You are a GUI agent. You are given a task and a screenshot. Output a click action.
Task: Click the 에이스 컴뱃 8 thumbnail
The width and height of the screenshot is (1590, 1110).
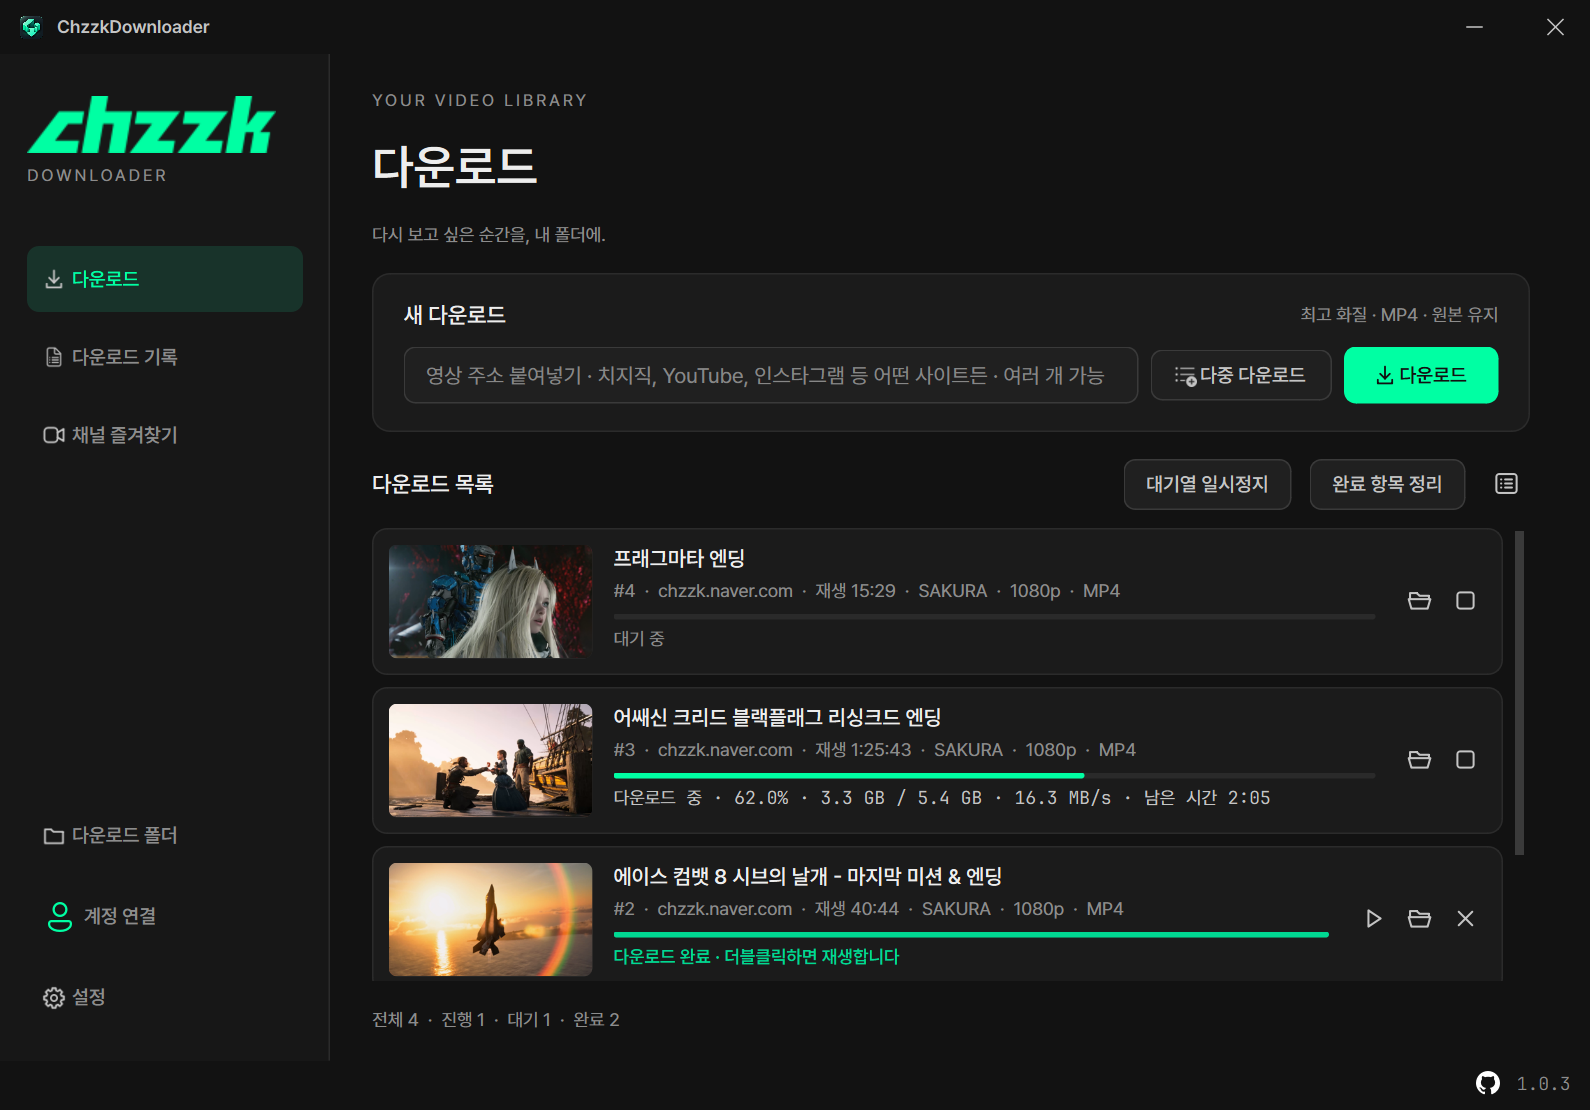(490, 919)
